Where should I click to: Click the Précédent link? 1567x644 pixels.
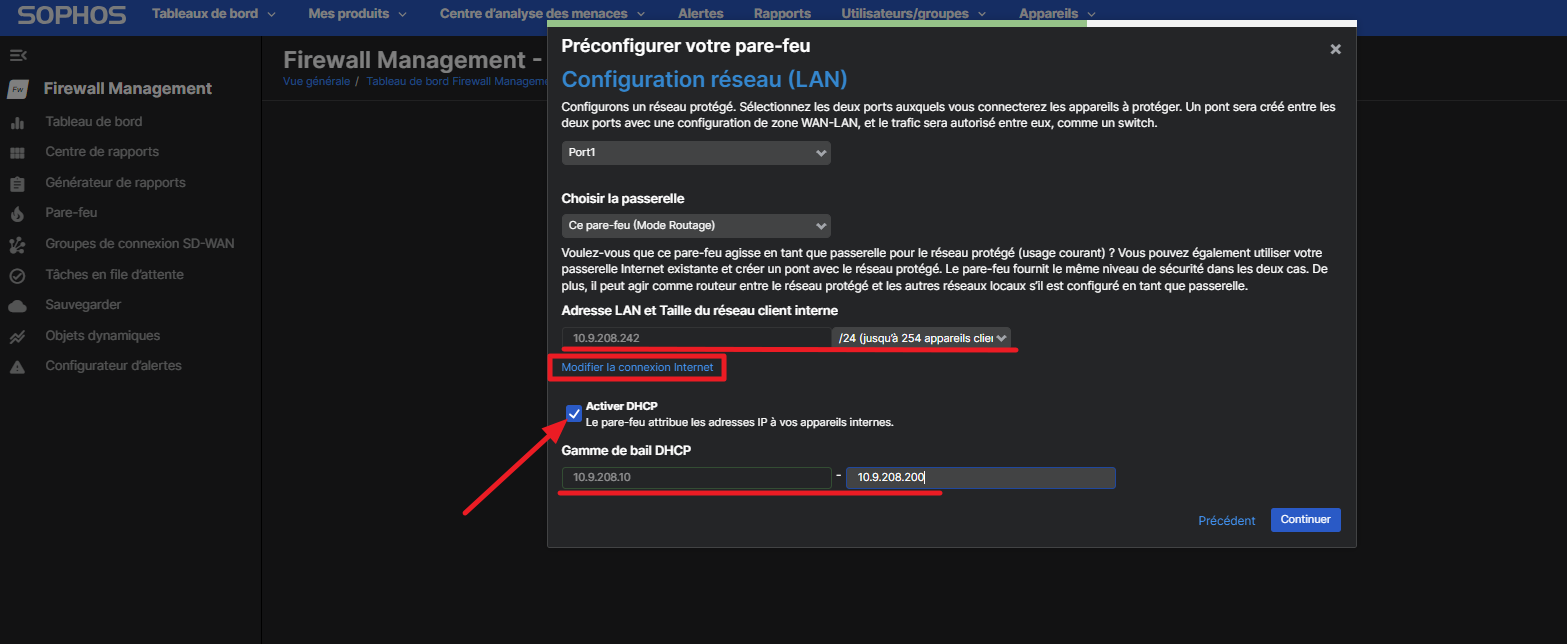1227,521
